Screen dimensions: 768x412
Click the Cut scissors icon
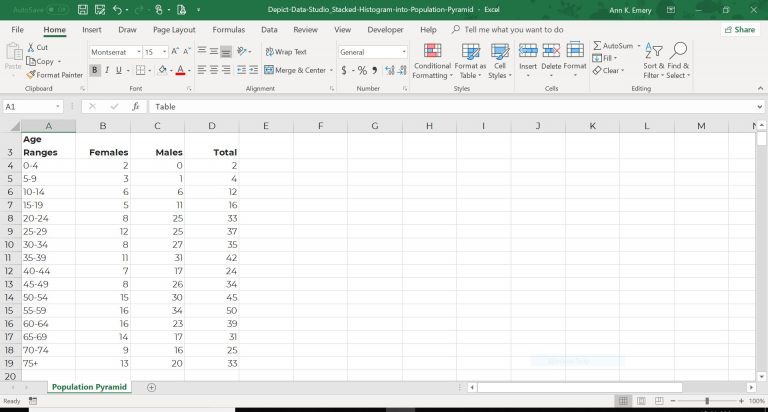31,47
